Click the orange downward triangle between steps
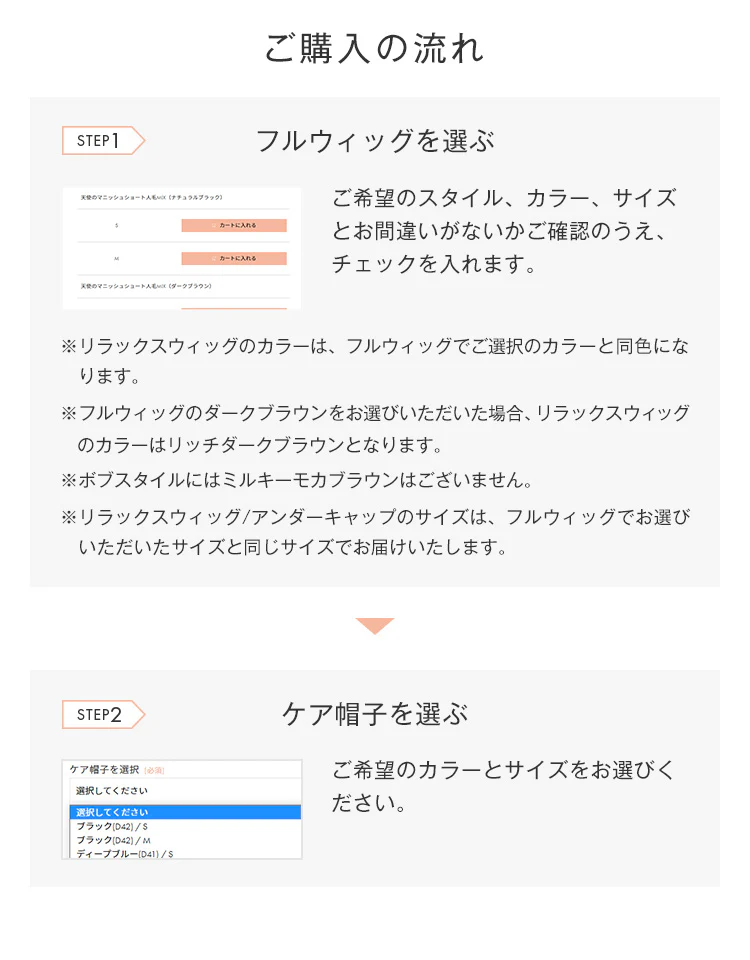The image size is (750, 960). point(375,626)
